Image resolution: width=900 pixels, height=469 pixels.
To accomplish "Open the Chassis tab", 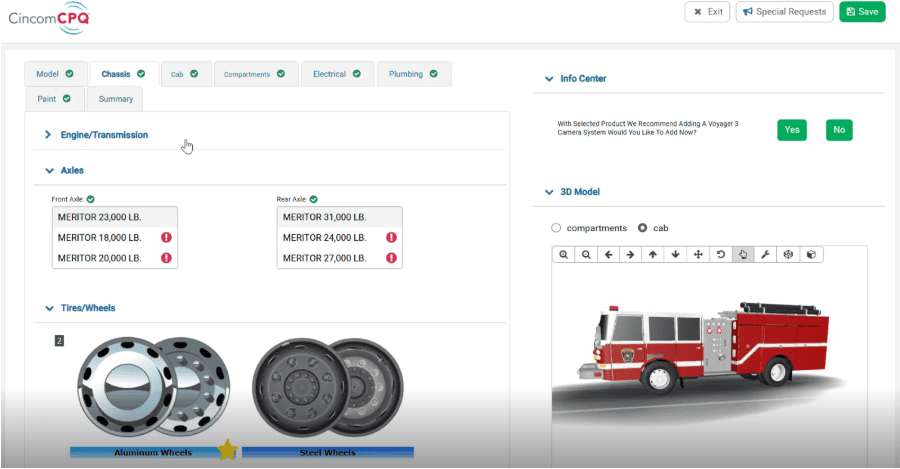I will point(124,74).
